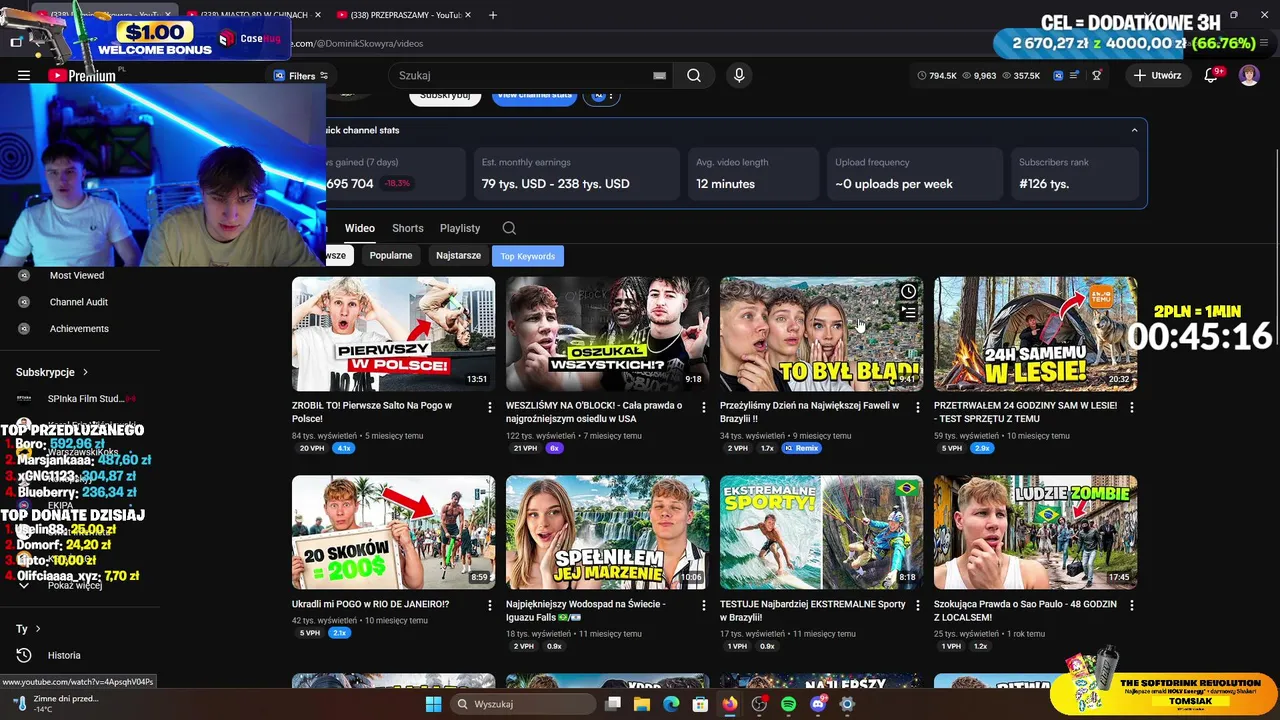
Task: Select the Popularne filter chip
Action: tap(391, 256)
